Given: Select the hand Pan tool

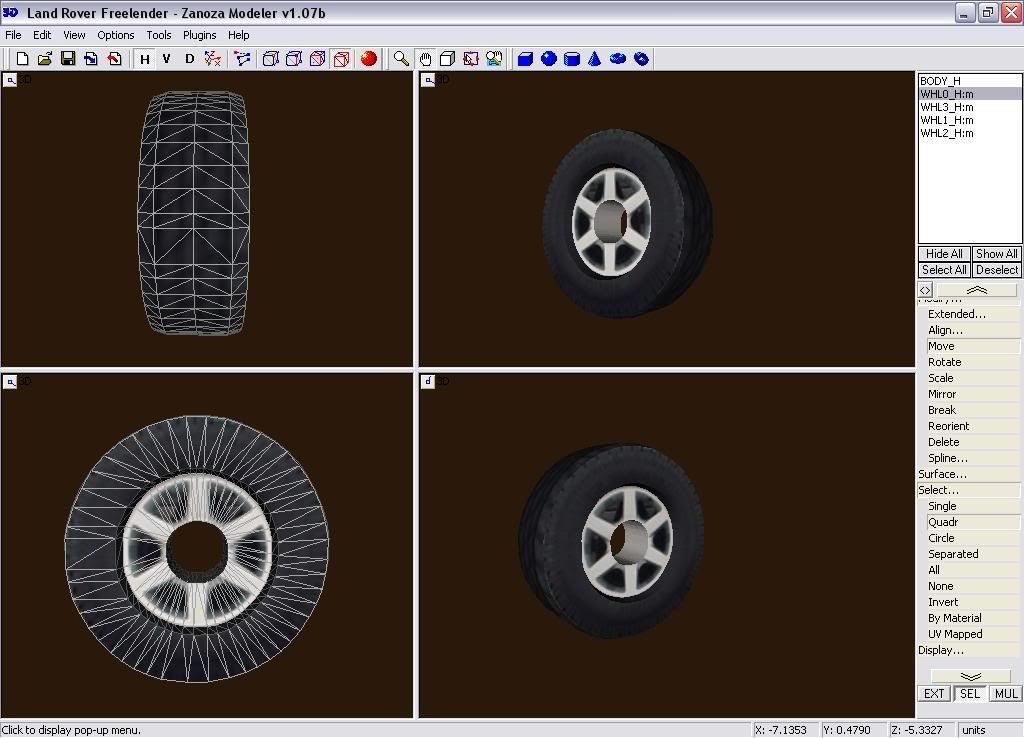Looking at the screenshot, I should (425, 59).
